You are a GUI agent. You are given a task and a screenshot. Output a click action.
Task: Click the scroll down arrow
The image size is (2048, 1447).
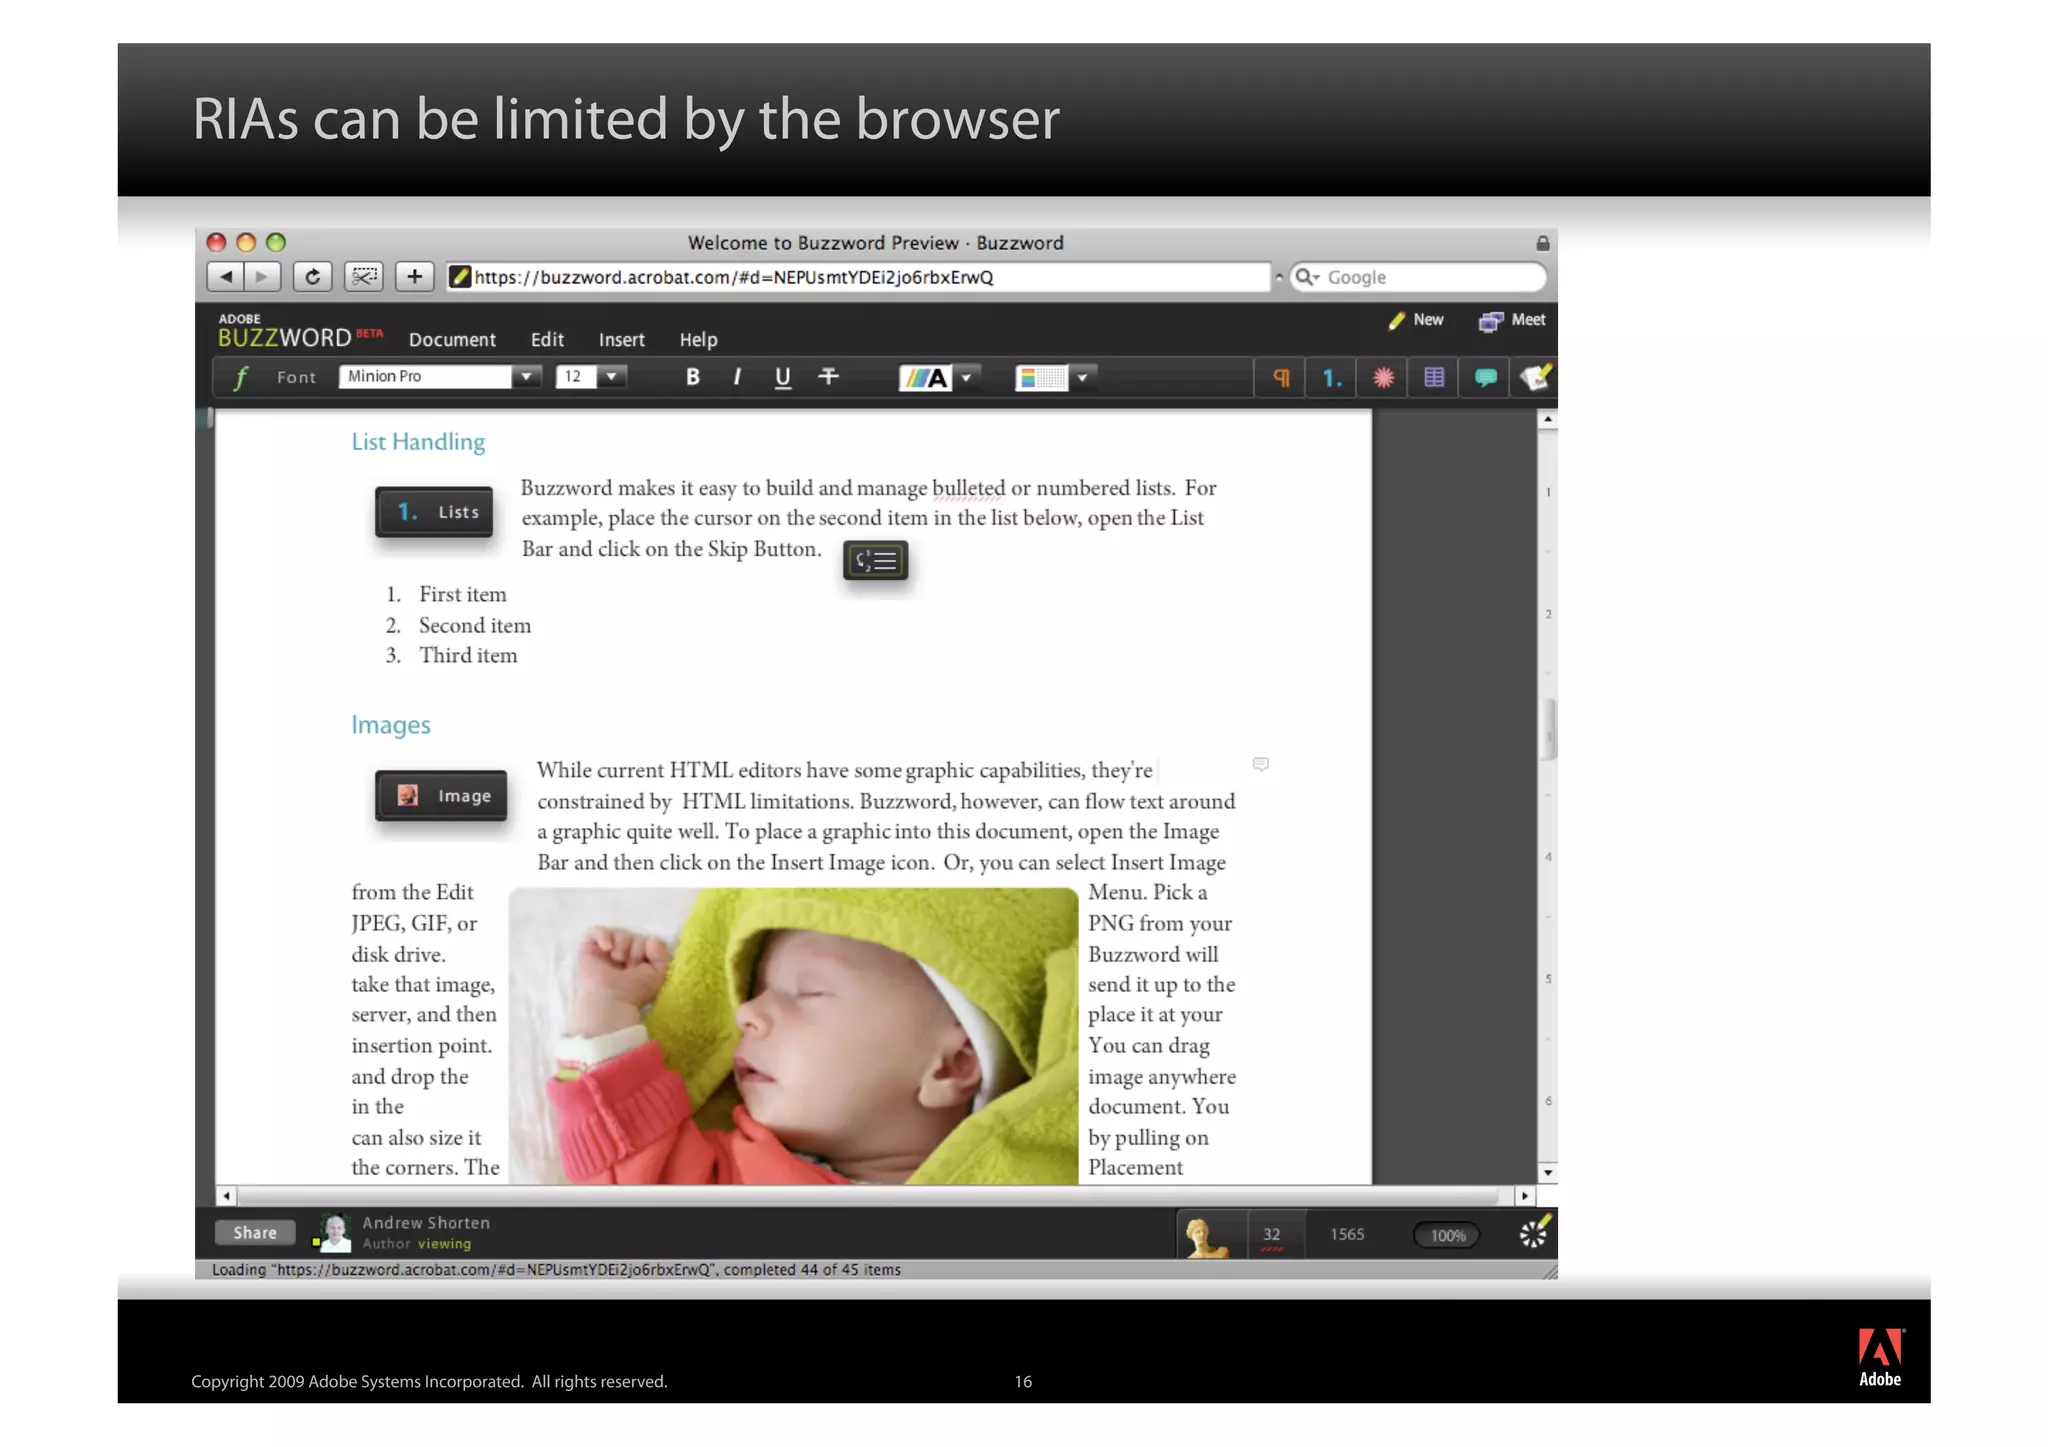click(x=1548, y=1172)
